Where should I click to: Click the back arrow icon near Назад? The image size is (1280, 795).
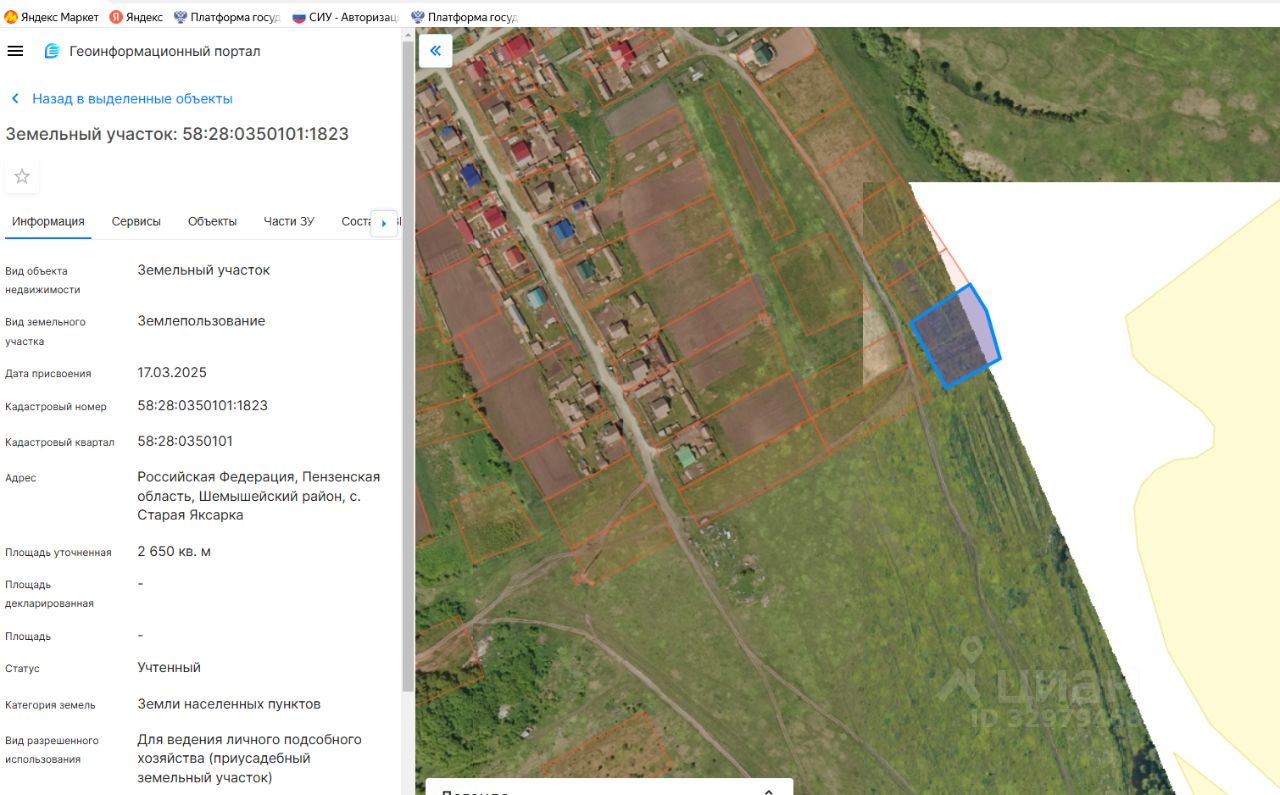15,99
